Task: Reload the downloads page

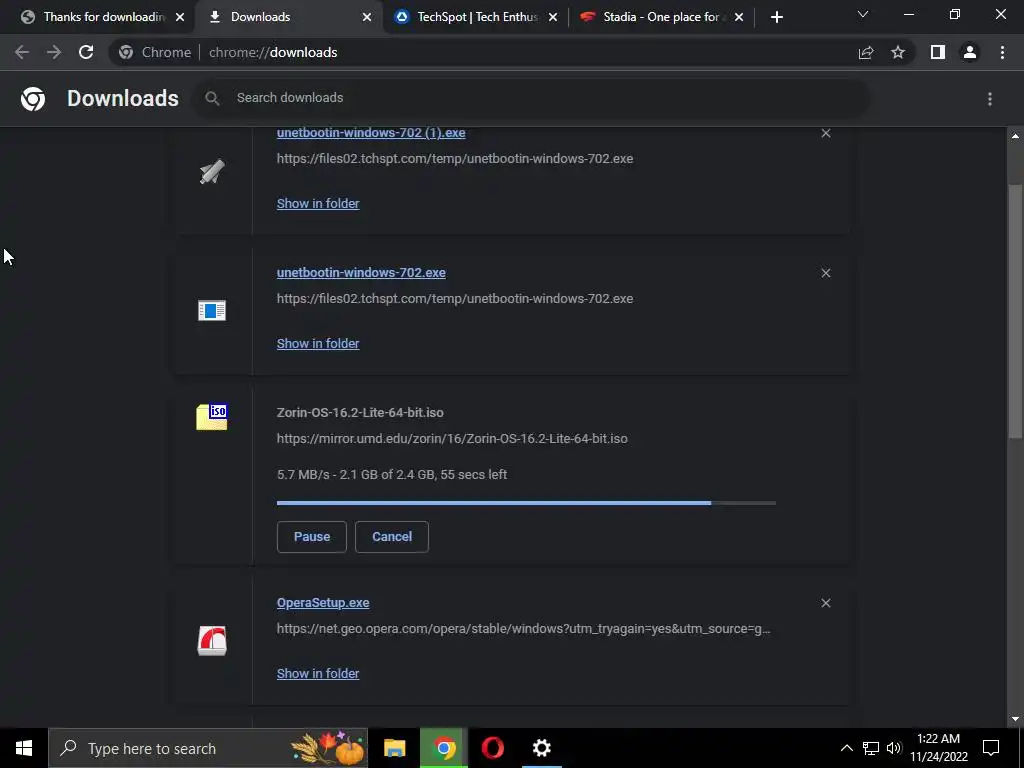Action: pos(86,52)
